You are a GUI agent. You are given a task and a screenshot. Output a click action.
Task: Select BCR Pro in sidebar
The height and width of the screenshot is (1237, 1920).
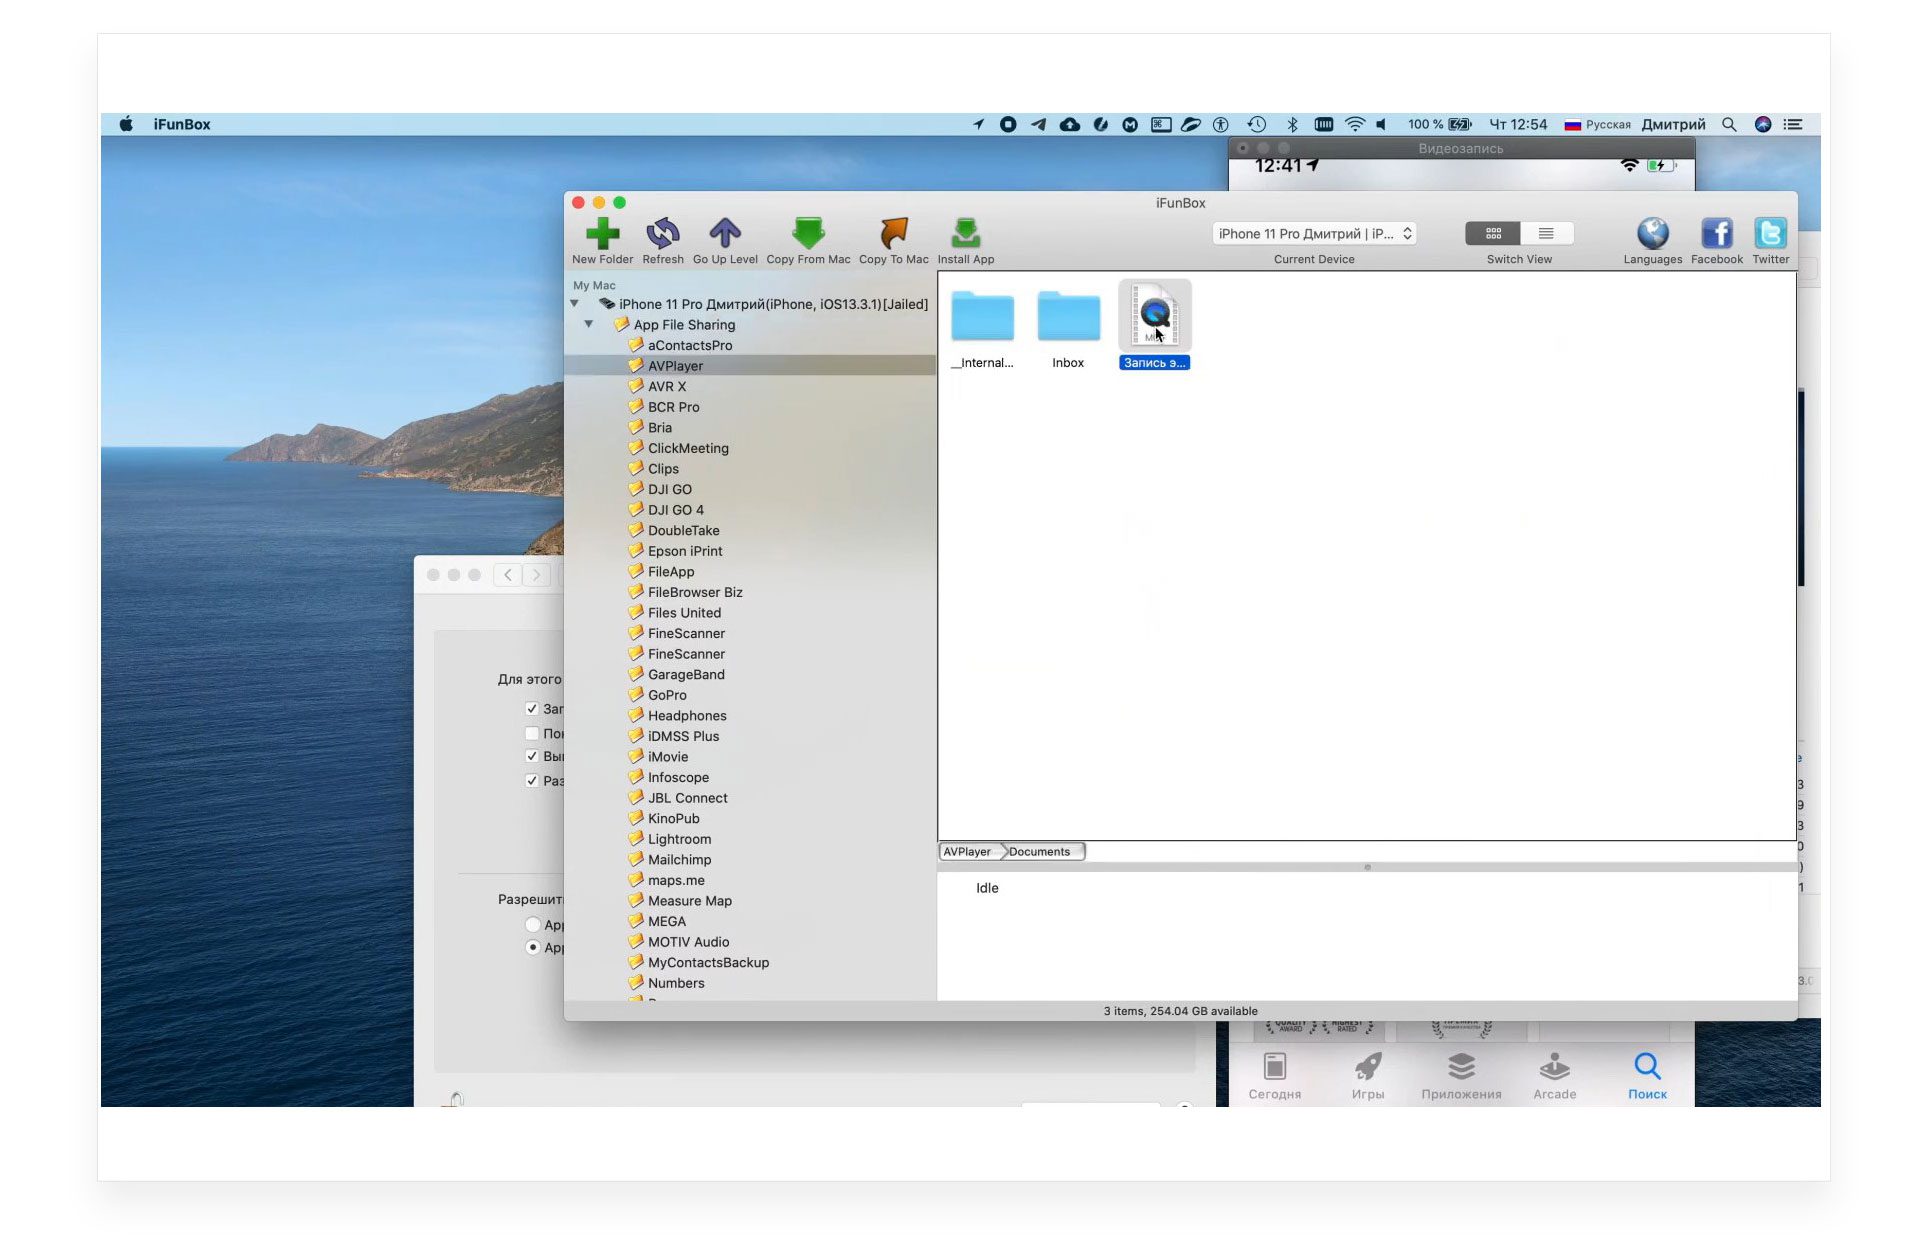[673, 407]
